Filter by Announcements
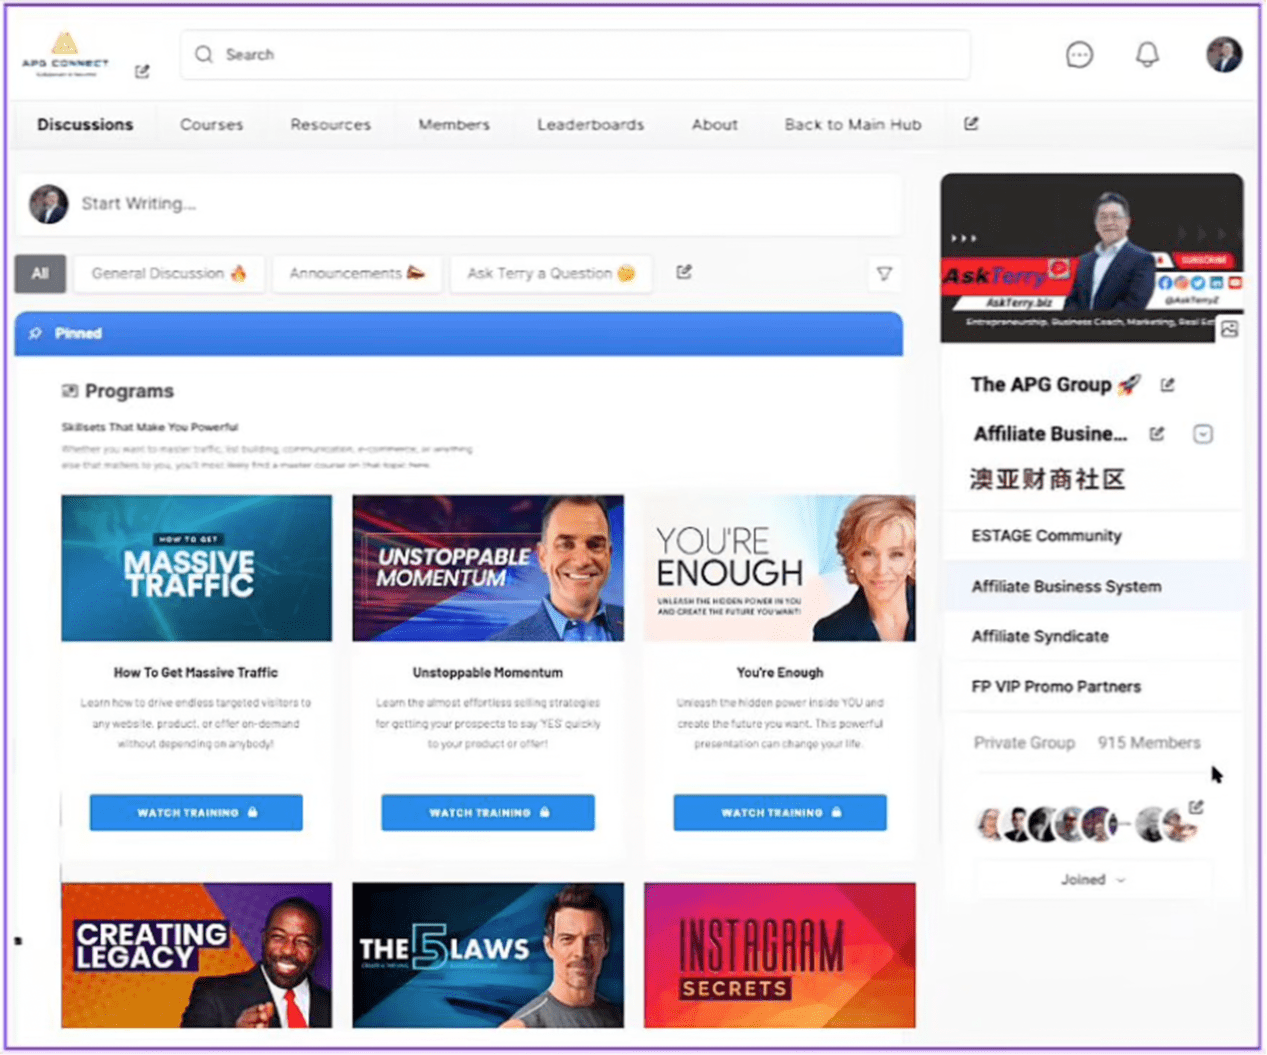Screen dimensions: 1267x1055 pos(357,273)
